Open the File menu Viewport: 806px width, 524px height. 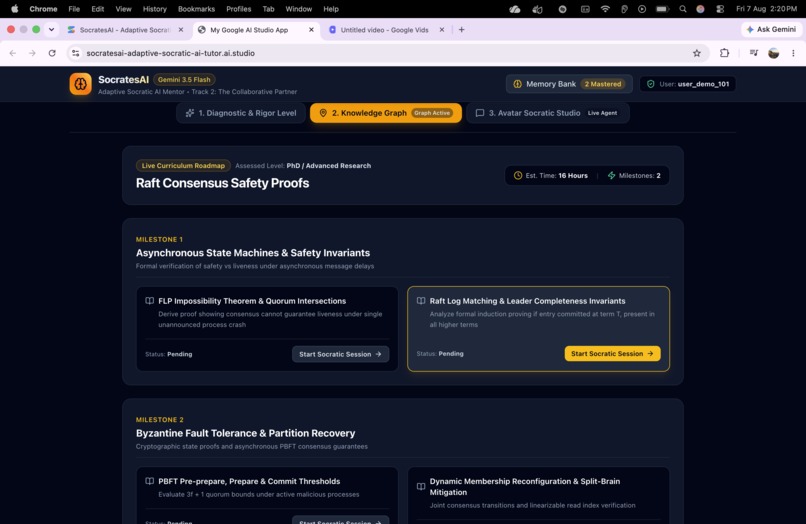[74, 9]
